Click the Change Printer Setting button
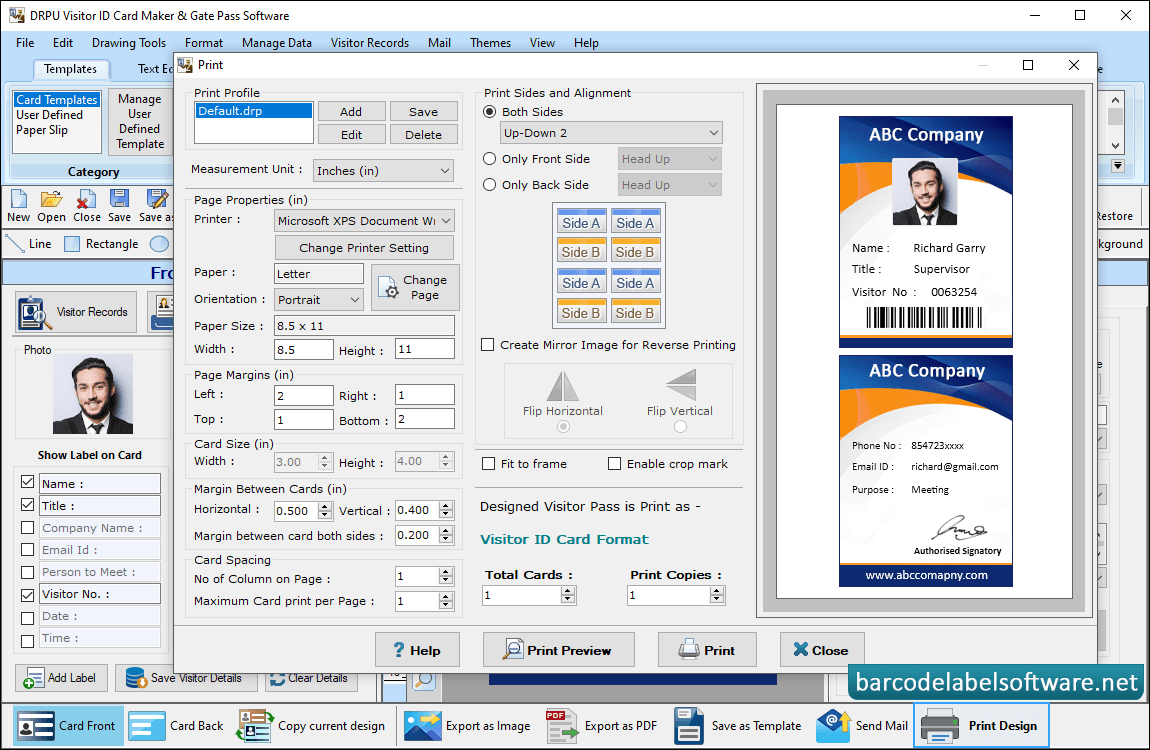1150x750 pixels. click(x=364, y=248)
